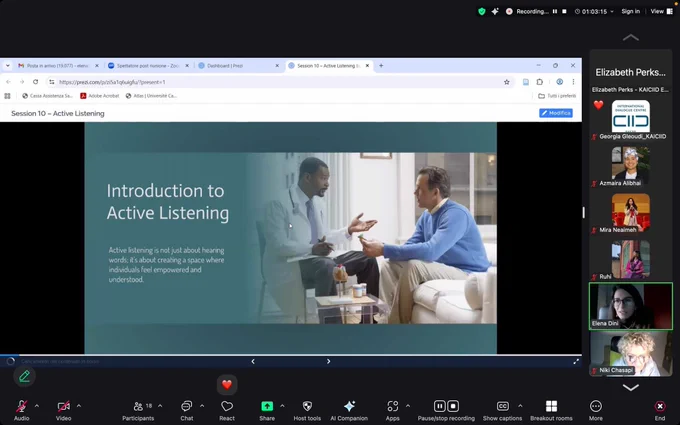Click the green annotate pencil icon
The image size is (680, 425).
(x=24, y=376)
